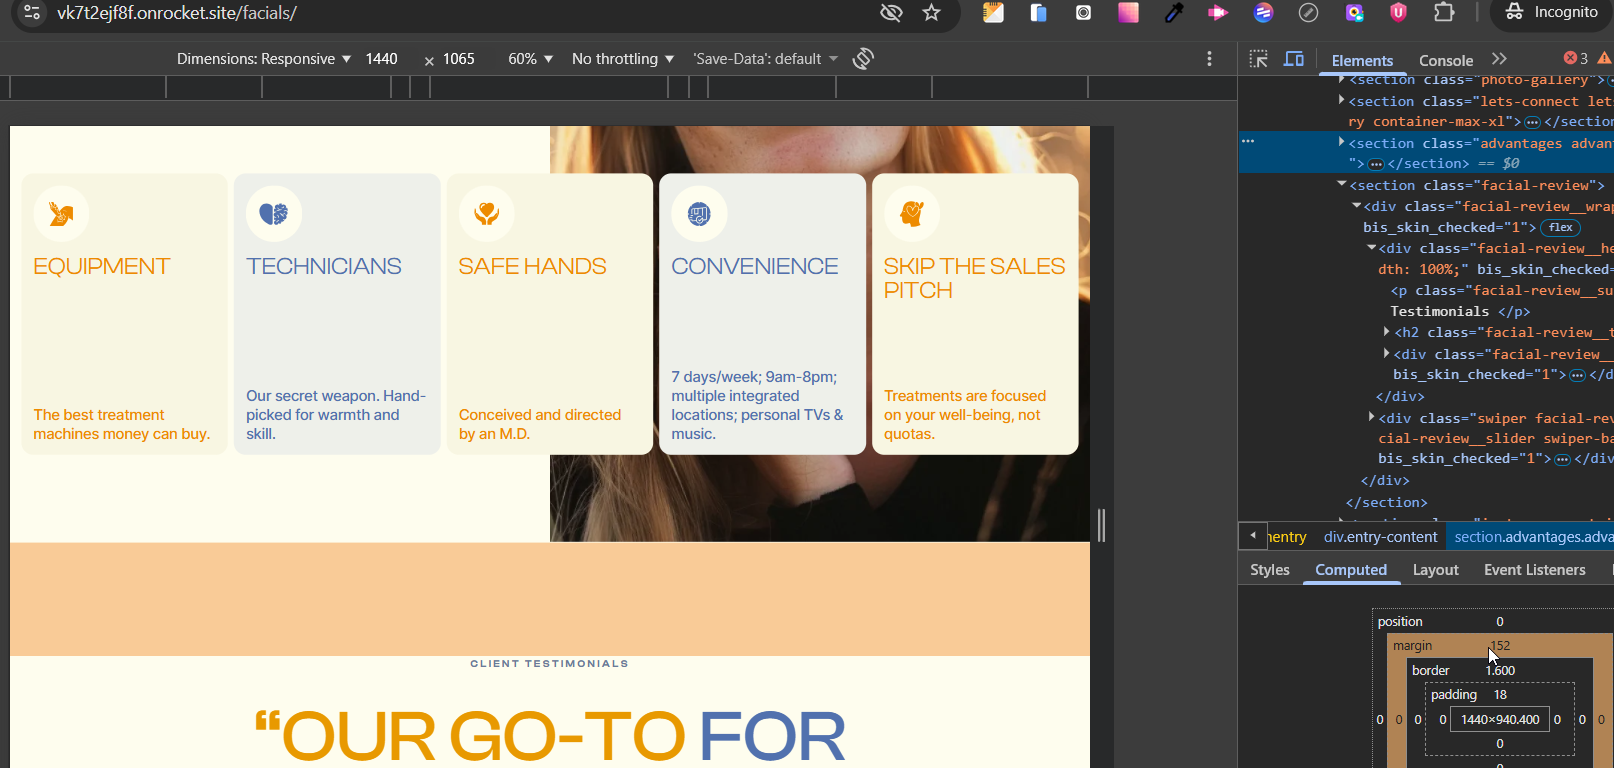Click the rotate screen orientation icon
1614x768 pixels.
863,59
